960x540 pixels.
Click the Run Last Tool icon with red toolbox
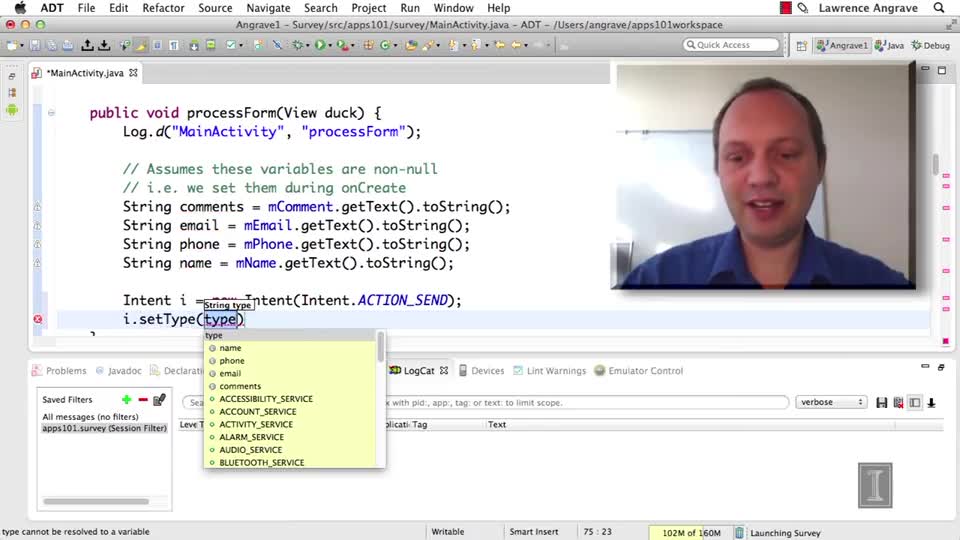click(x=342, y=45)
